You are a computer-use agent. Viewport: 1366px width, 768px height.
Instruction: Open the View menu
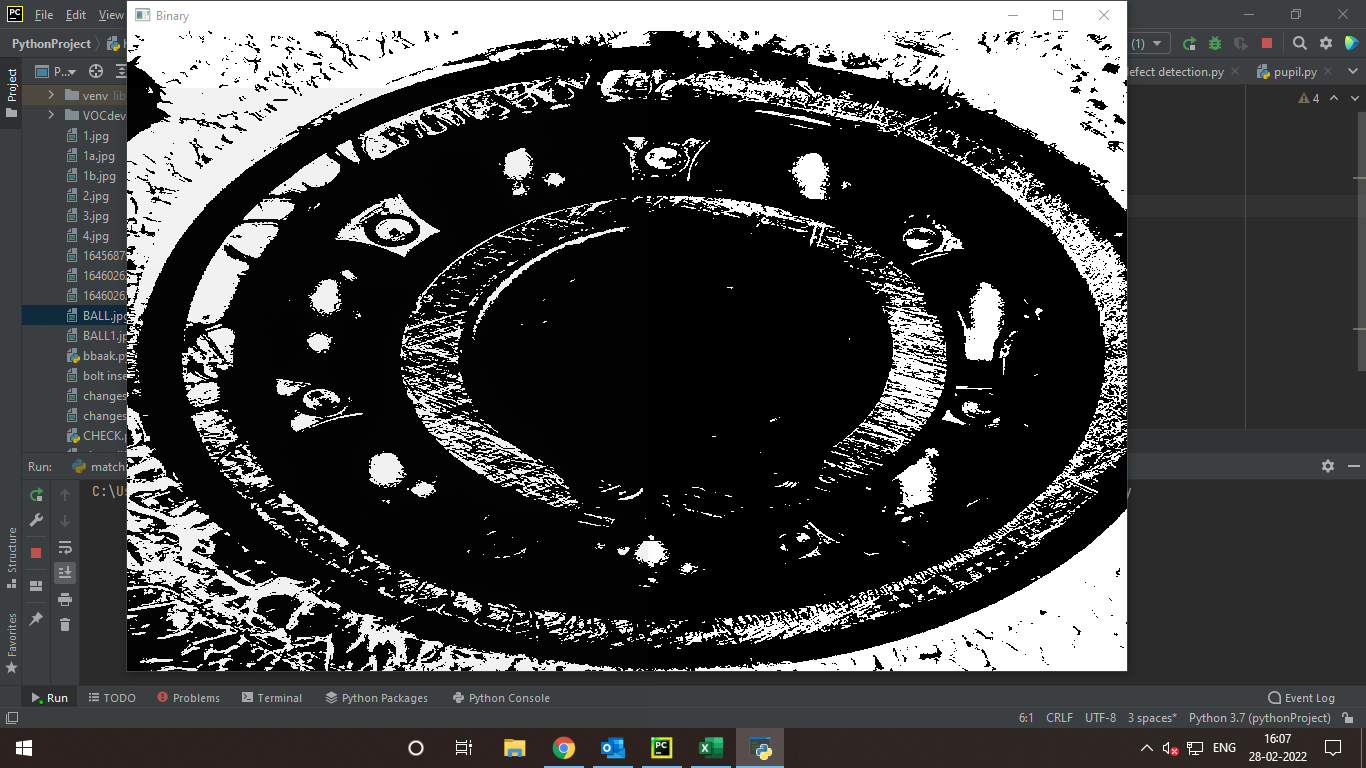111,15
